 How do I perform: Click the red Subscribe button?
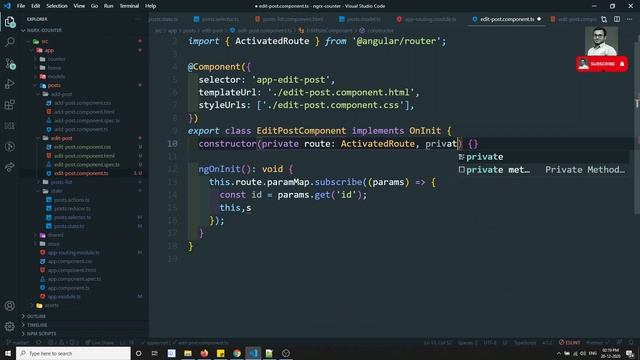(602, 64)
